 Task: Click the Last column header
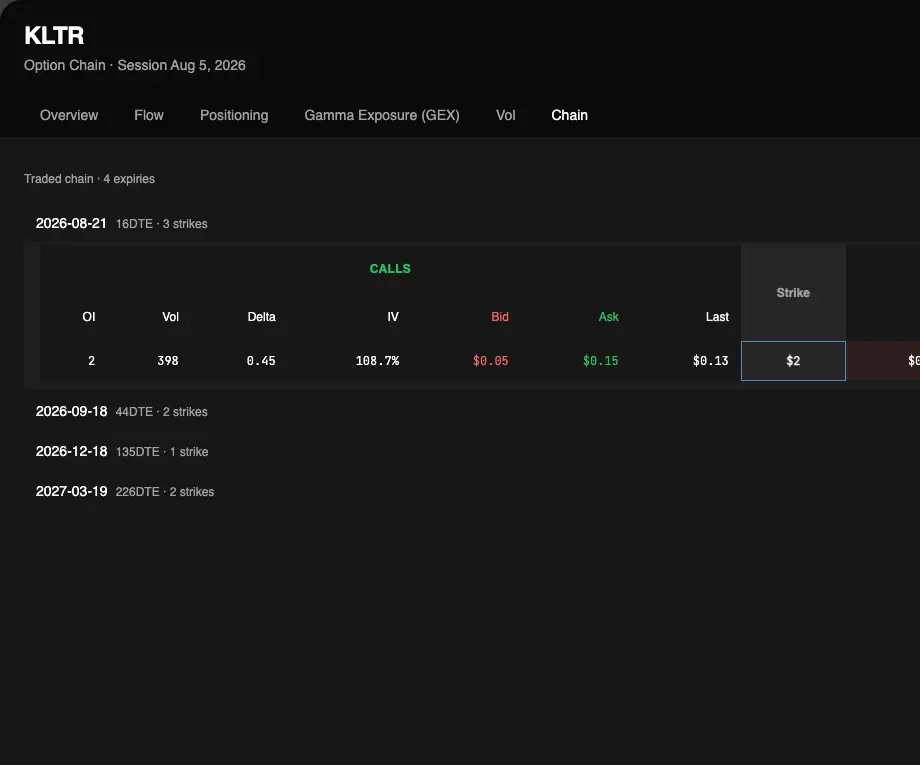click(717, 317)
